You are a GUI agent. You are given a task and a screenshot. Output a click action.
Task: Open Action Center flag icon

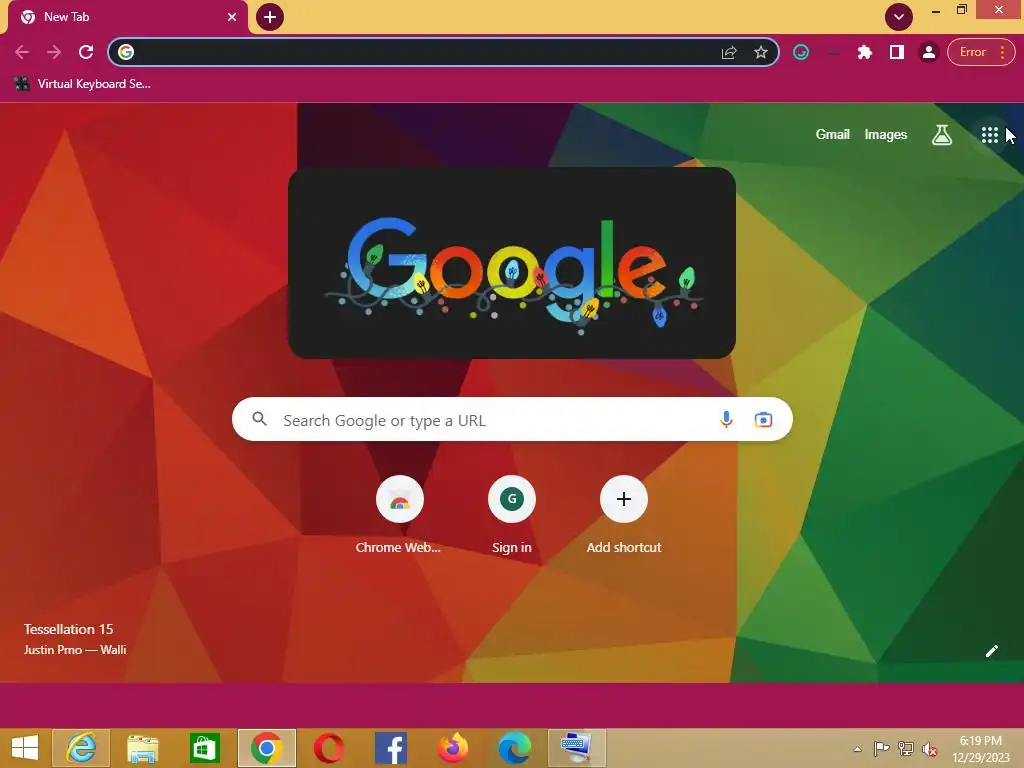[x=881, y=749]
